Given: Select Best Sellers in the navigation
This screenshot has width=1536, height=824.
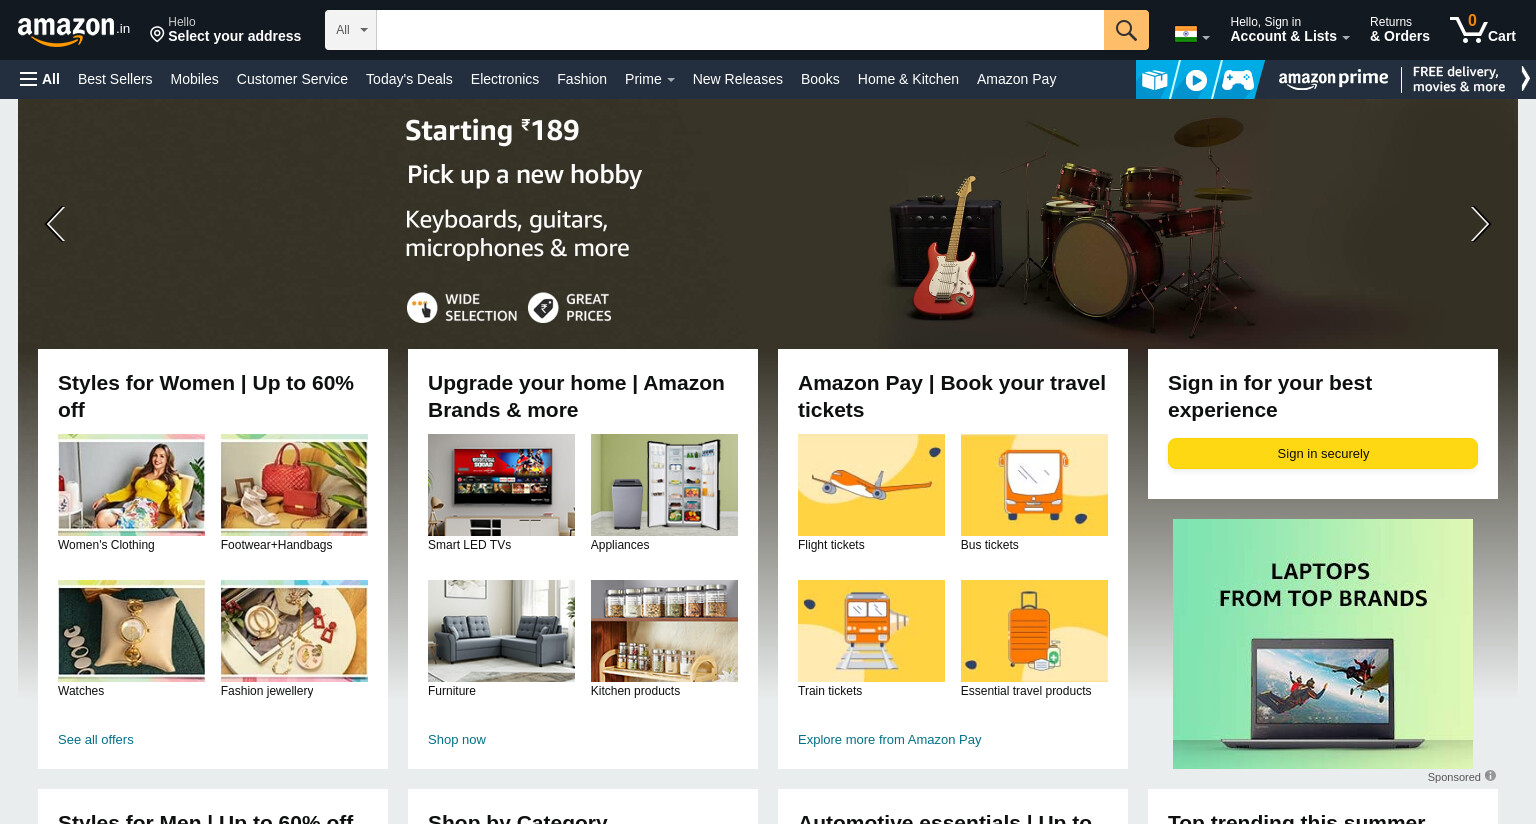Looking at the screenshot, I should coord(115,79).
